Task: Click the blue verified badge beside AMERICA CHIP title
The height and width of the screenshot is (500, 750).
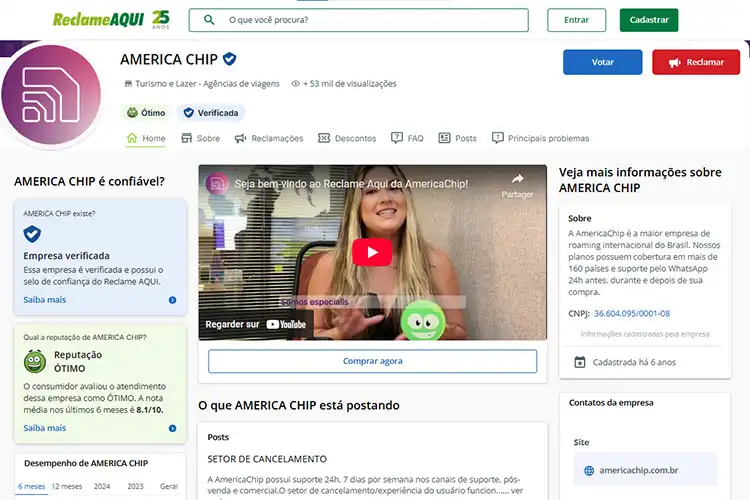Action: pyautogui.click(x=230, y=59)
